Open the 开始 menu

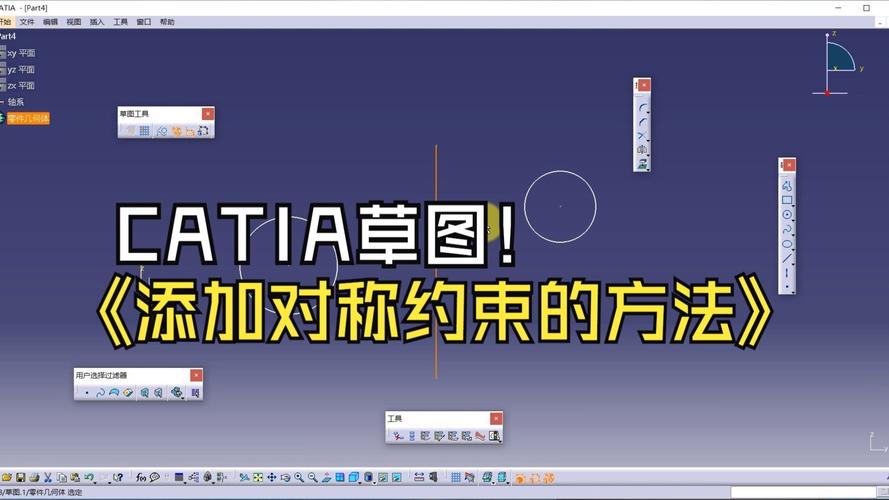click(x=5, y=22)
